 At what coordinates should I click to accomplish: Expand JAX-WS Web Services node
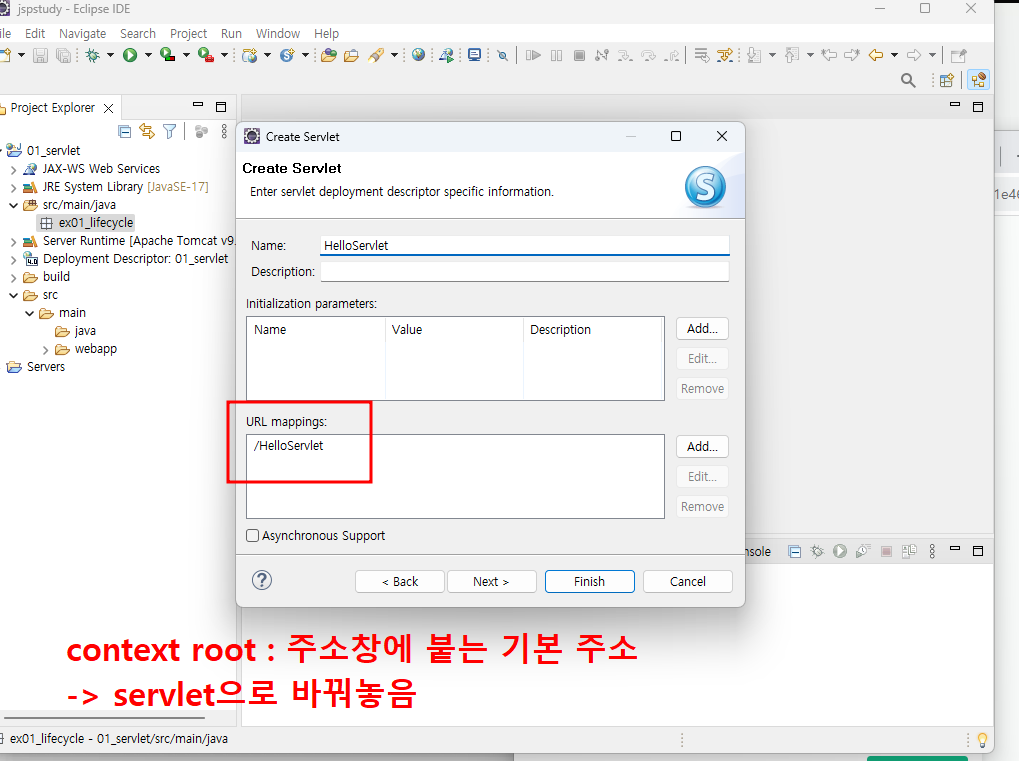tap(14, 170)
